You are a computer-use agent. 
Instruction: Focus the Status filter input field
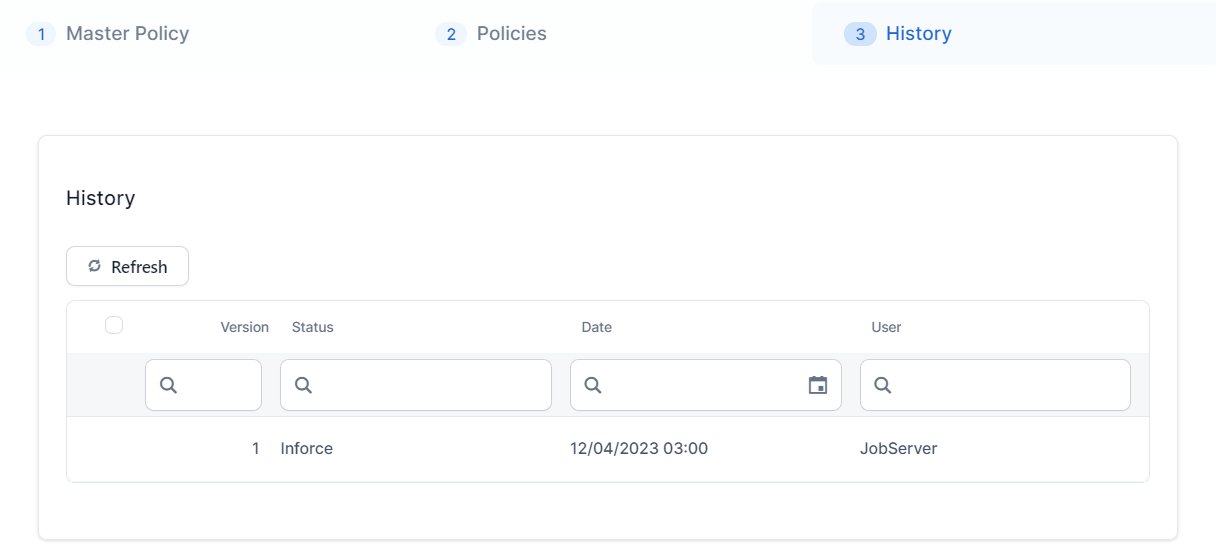[x=430, y=385]
